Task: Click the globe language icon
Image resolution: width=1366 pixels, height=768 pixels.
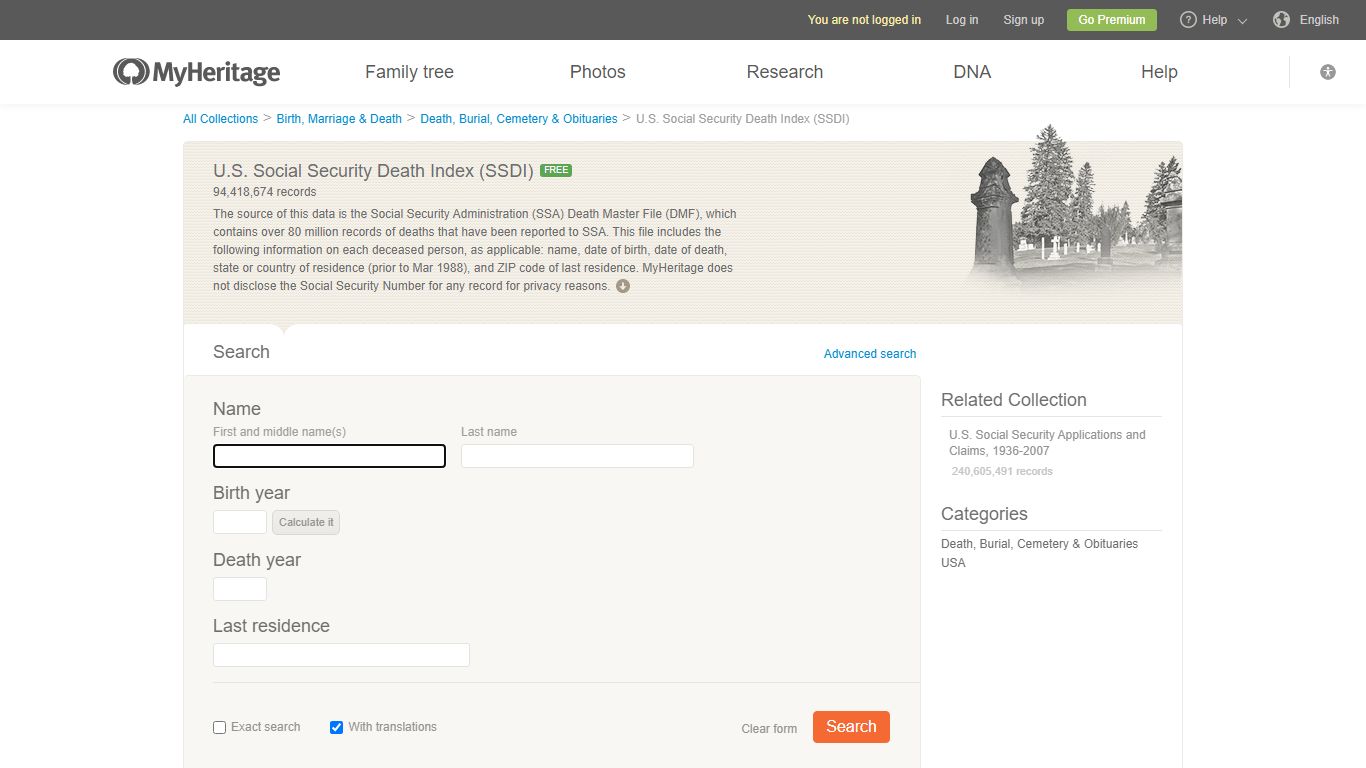Action: pyautogui.click(x=1282, y=20)
